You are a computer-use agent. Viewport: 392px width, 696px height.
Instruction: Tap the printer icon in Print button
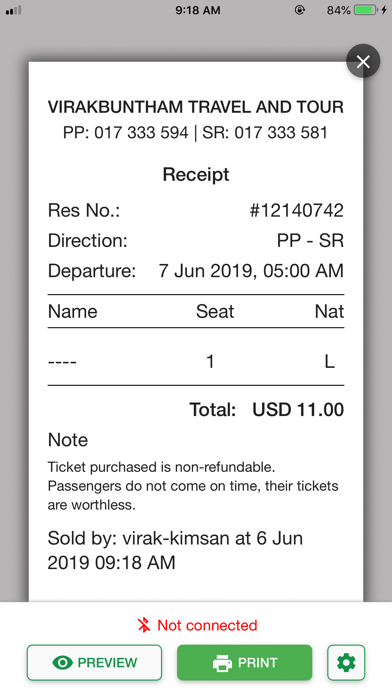click(x=222, y=663)
